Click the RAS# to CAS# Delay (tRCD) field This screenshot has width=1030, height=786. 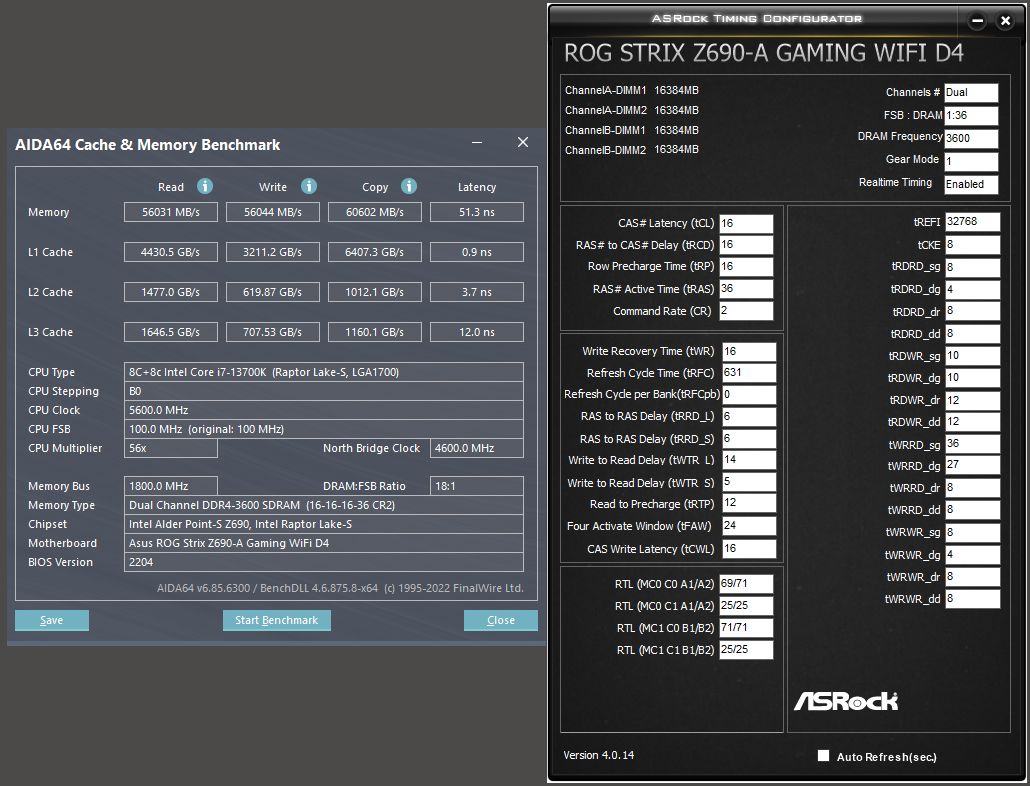pos(746,245)
